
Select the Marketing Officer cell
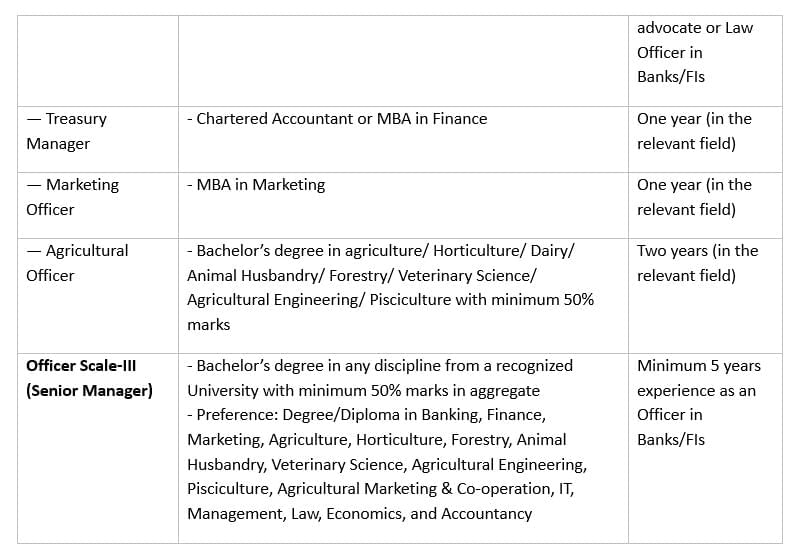click(72, 197)
